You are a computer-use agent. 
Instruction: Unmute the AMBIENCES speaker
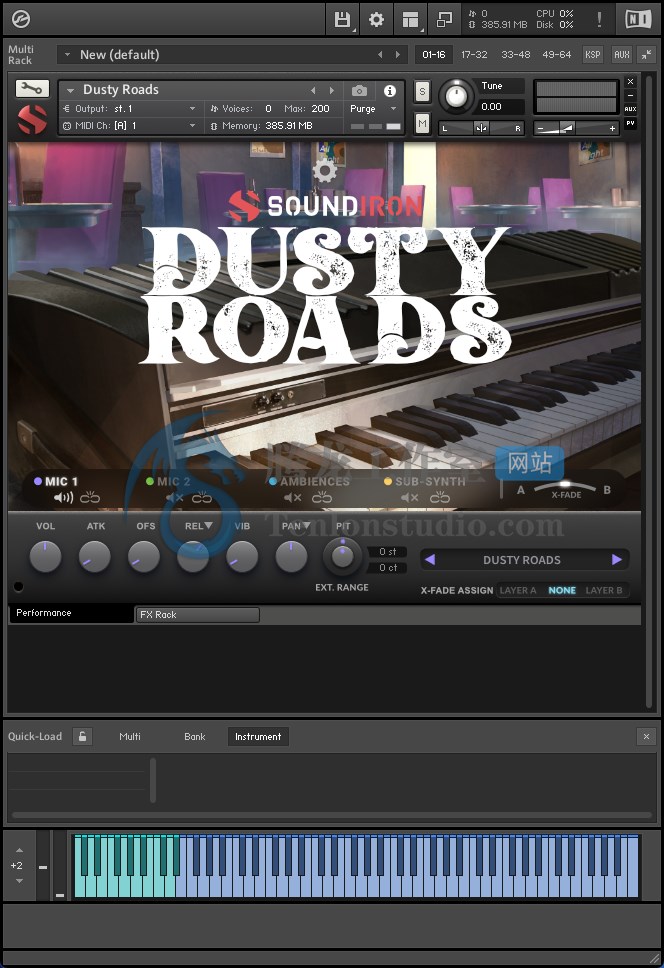(293, 498)
